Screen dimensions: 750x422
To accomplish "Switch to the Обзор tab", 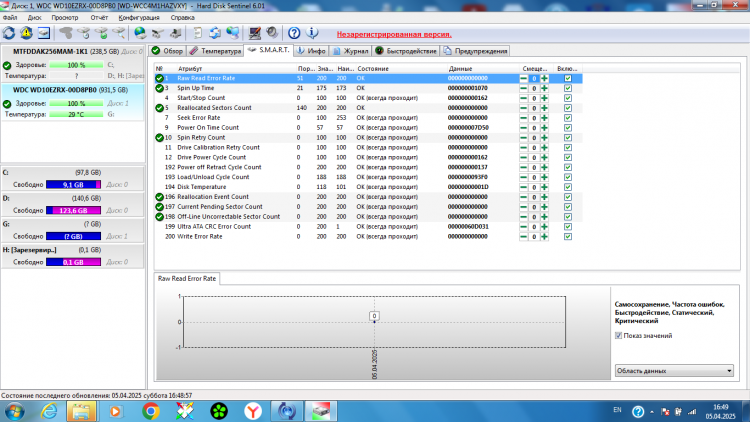I will point(167,51).
